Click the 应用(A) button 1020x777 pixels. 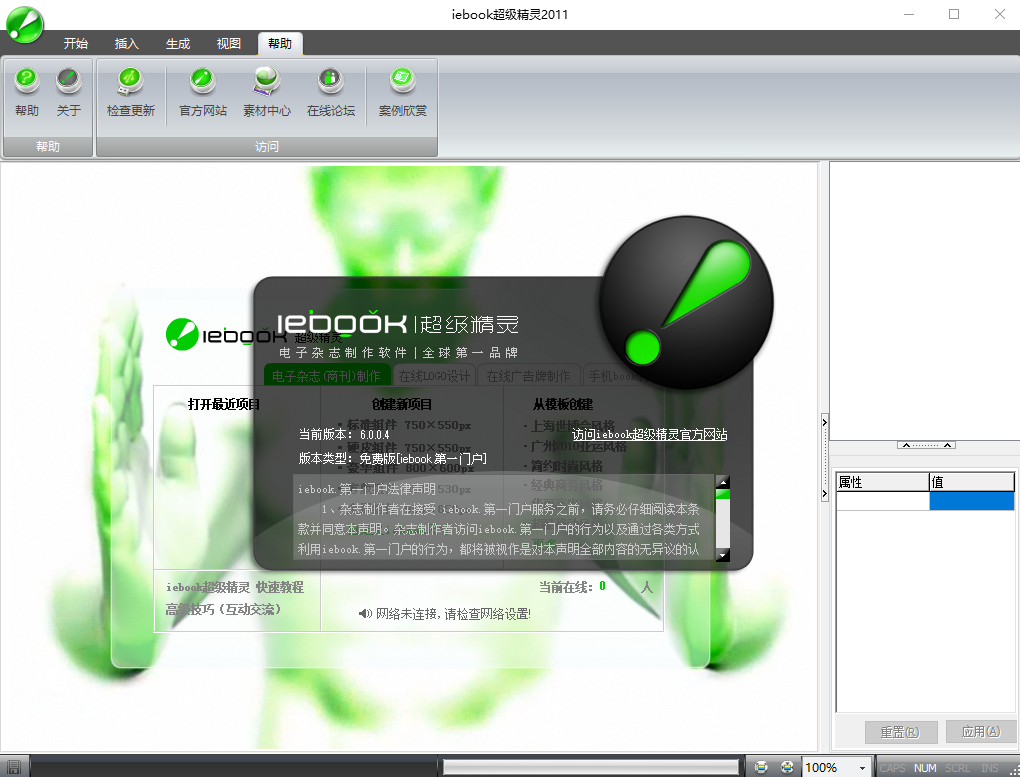[x=981, y=731]
